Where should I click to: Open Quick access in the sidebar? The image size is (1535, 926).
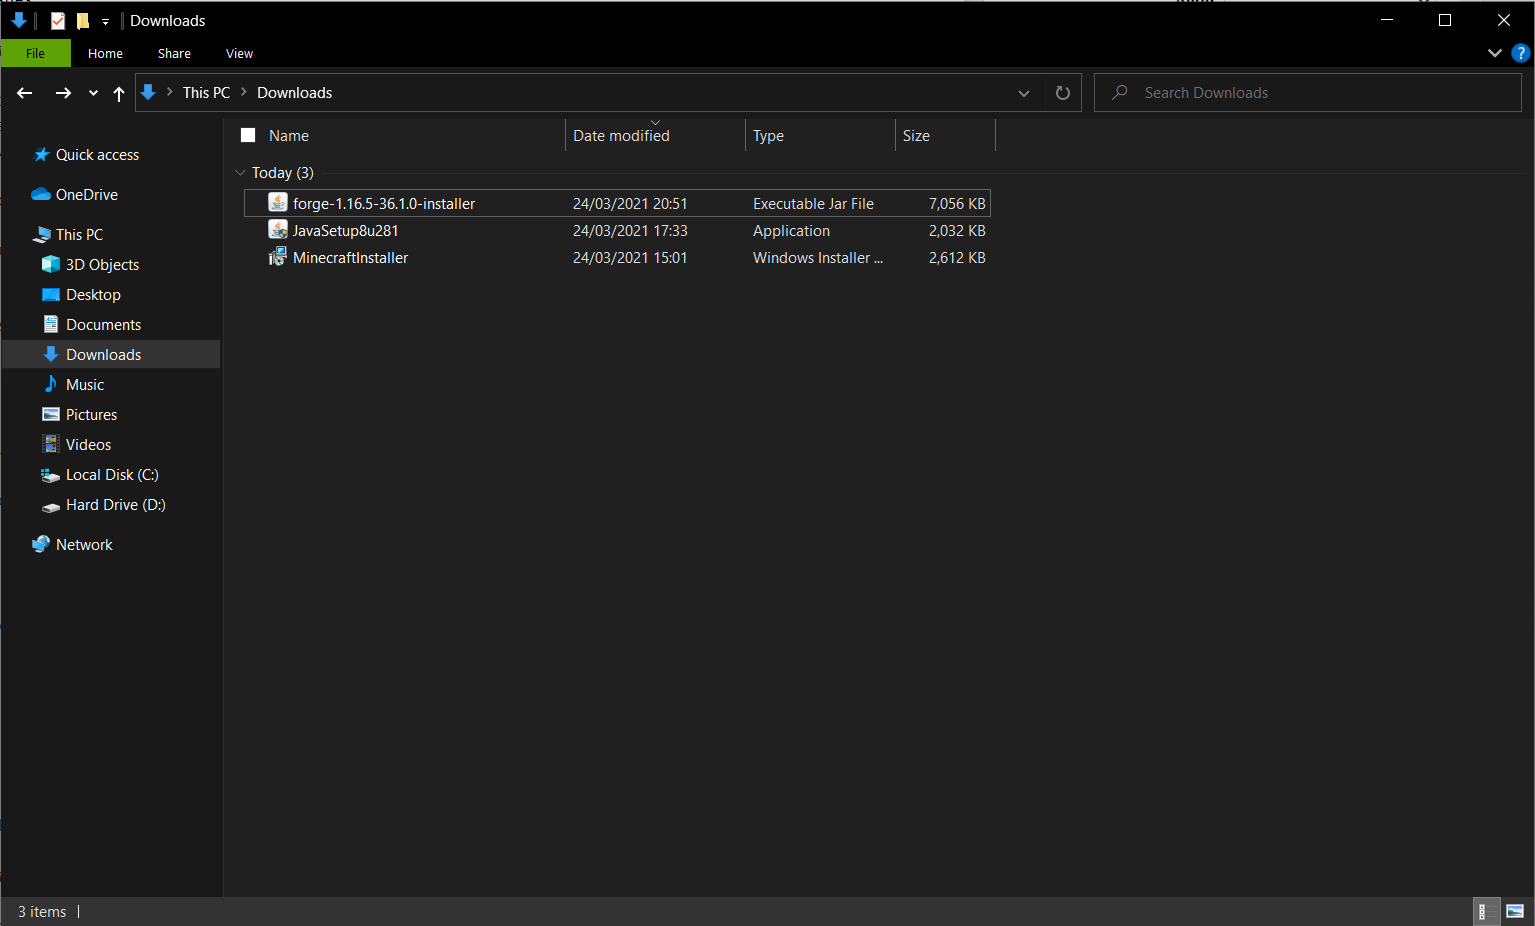click(97, 154)
